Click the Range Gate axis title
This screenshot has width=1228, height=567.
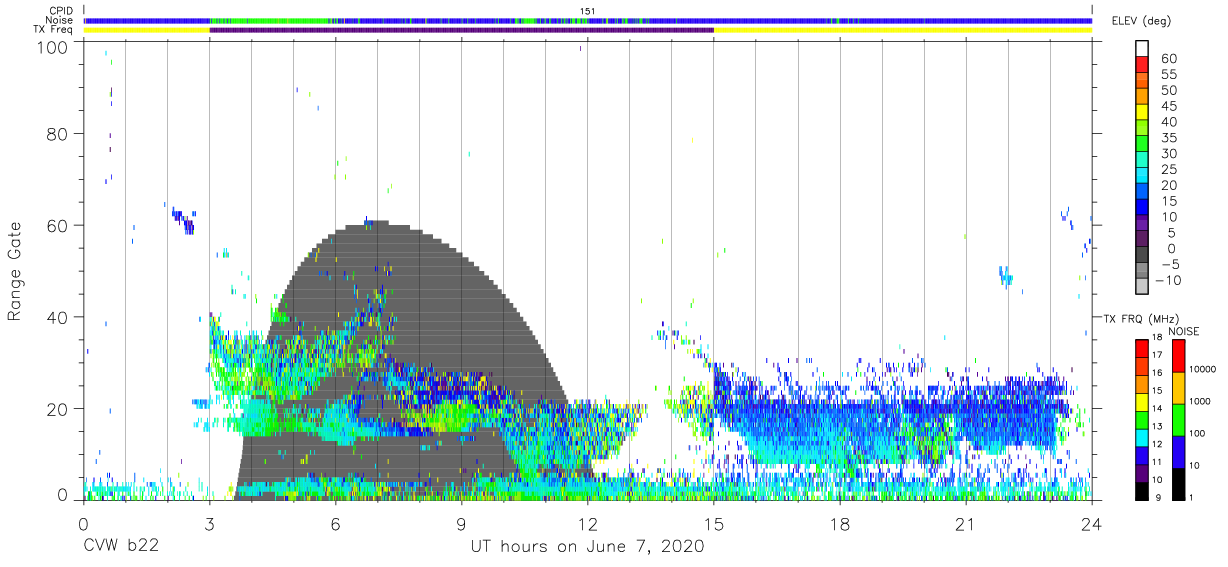15,272
